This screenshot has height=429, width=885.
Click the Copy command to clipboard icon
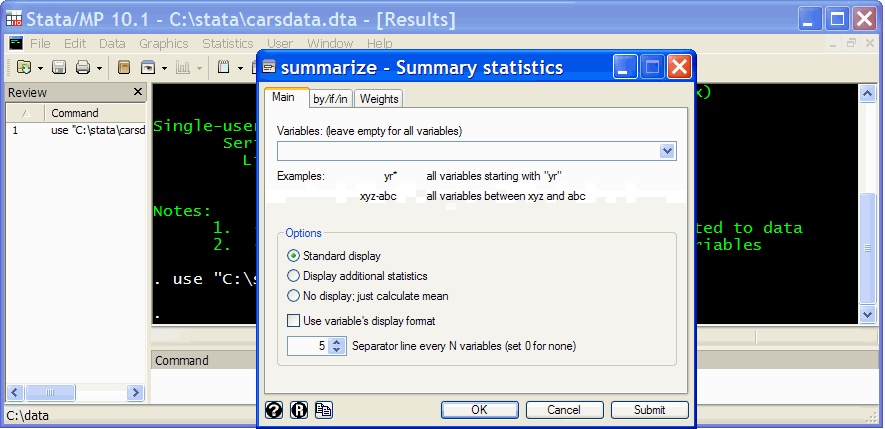323,410
